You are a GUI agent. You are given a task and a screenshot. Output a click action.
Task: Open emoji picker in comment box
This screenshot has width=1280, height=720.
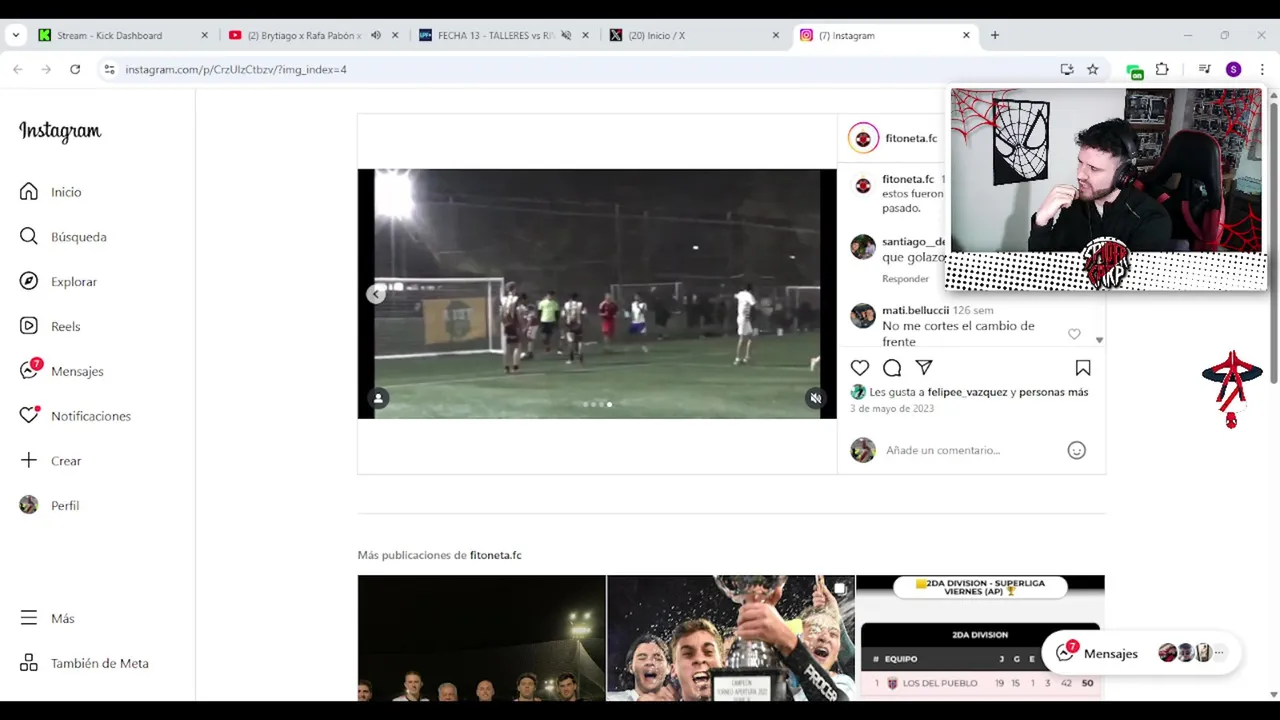click(1077, 450)
